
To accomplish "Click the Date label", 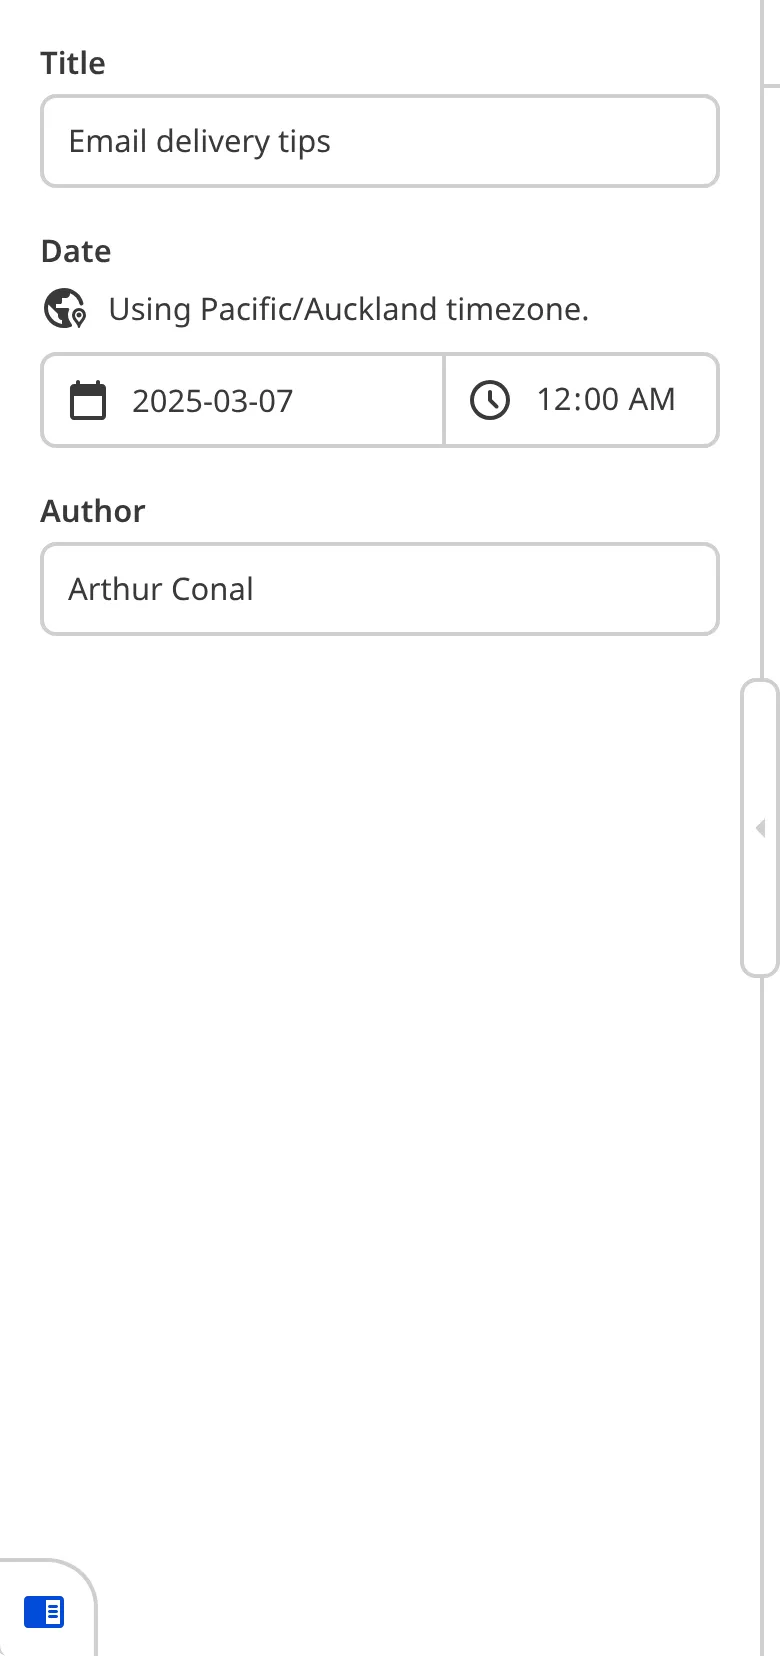I will (x=76, y=251).
